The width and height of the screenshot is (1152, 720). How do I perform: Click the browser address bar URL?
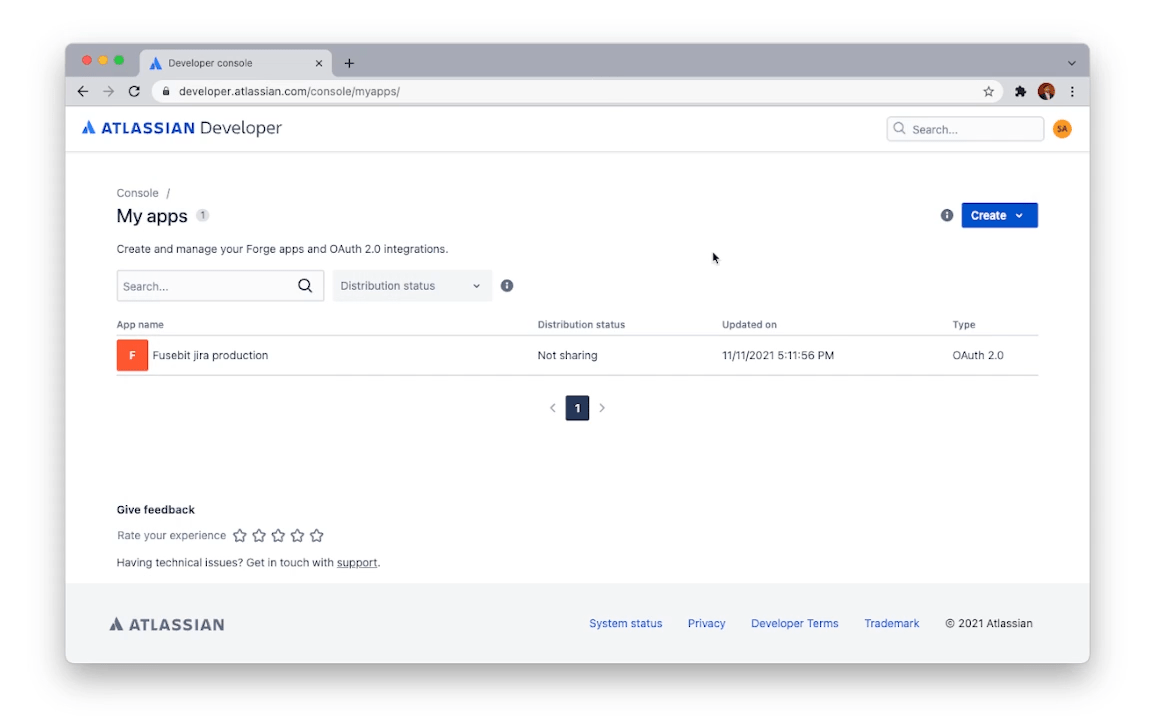pos(289,91)
